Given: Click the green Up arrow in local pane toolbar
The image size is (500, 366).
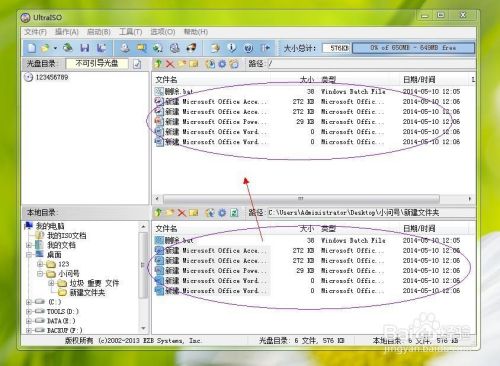Looking at the screenshot, I should point(158,212).
